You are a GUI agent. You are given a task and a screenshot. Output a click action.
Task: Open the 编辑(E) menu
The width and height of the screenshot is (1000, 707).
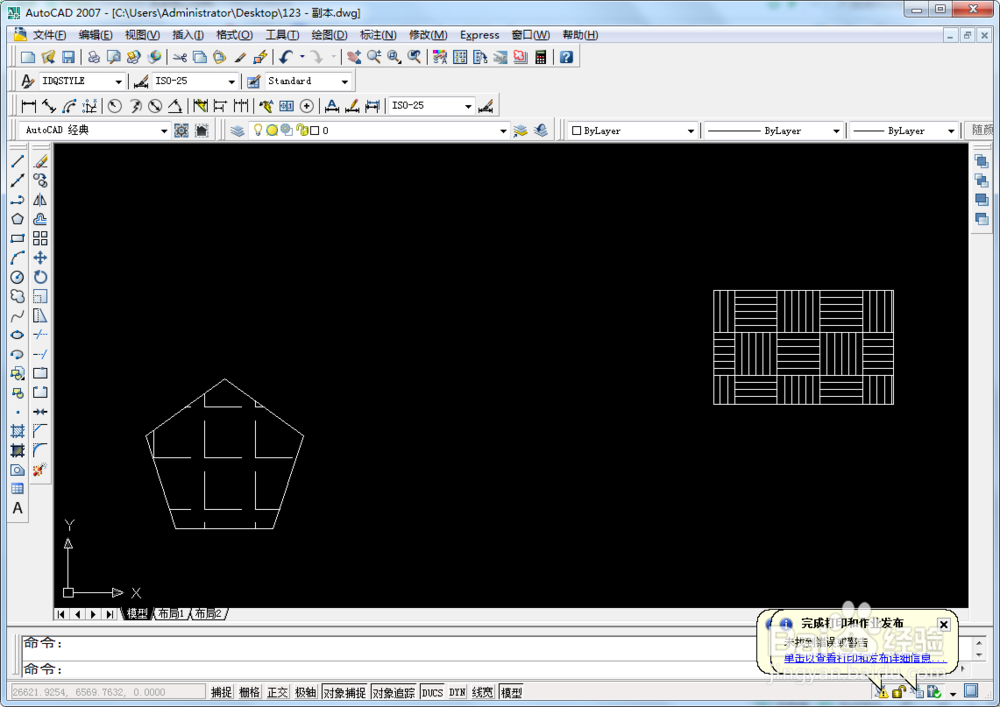coord(96,35)
